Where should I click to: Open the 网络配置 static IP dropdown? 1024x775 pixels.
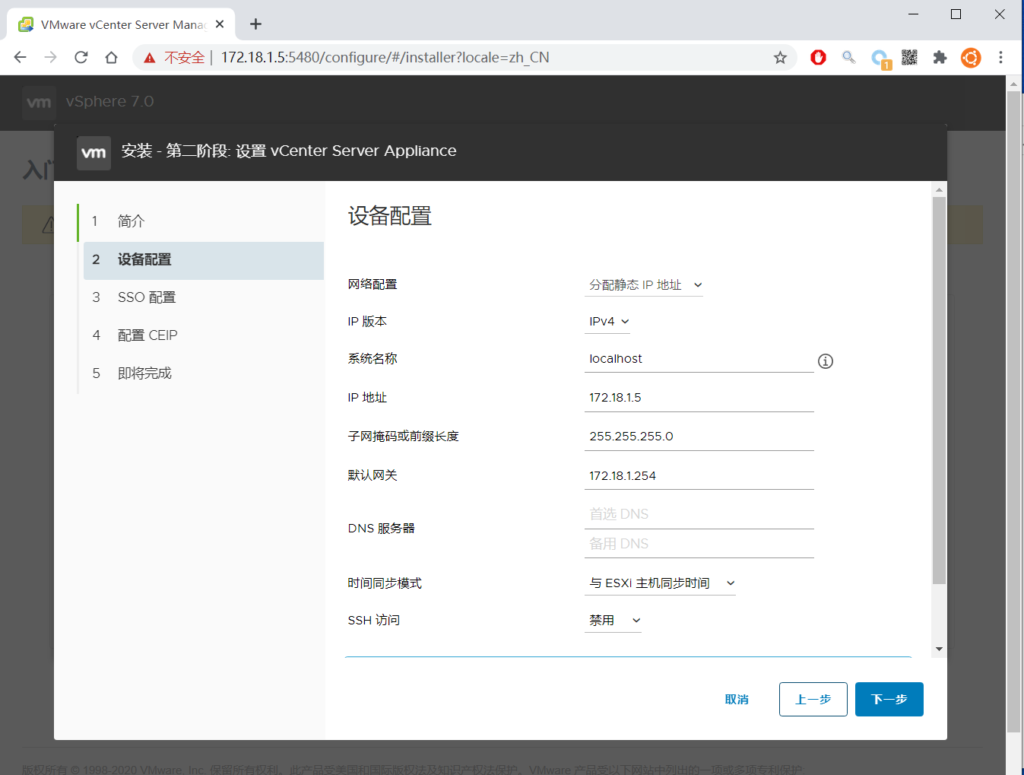point(645,285)
